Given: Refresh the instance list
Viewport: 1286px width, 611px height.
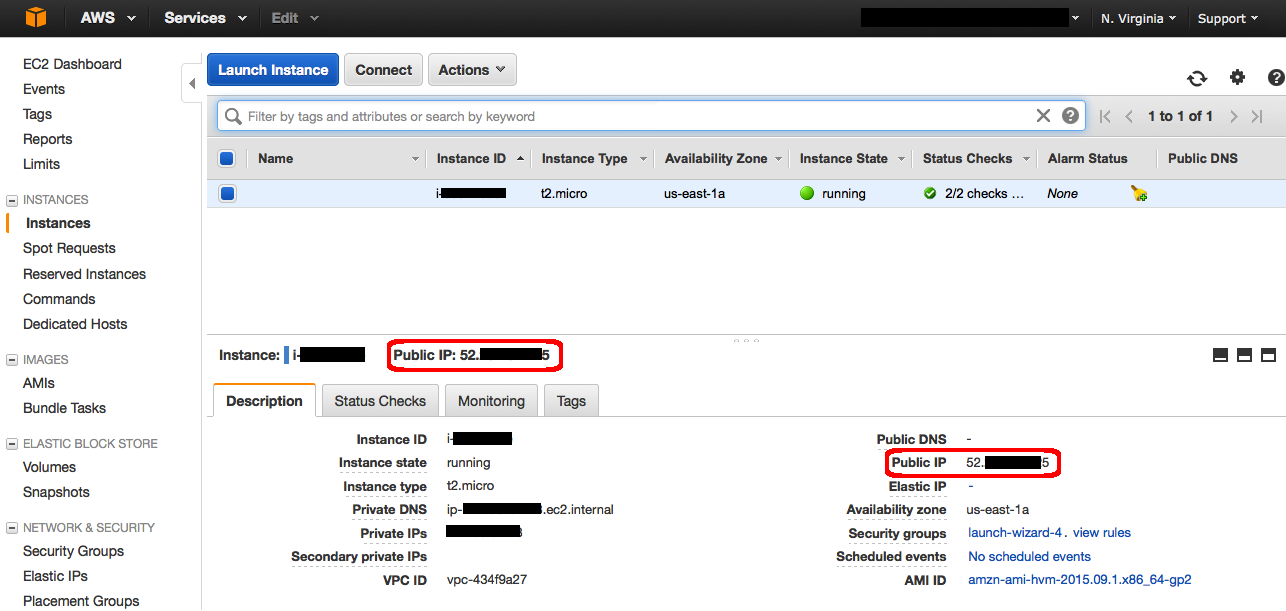Looking at the screenshot, I should pos(1196,77).
